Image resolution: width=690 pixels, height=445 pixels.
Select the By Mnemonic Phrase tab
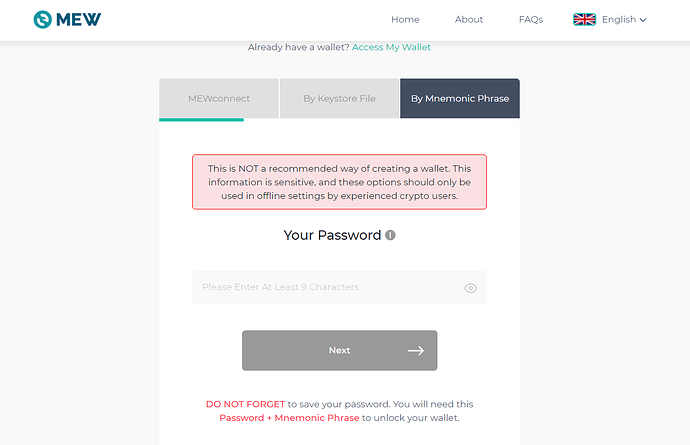460,99
